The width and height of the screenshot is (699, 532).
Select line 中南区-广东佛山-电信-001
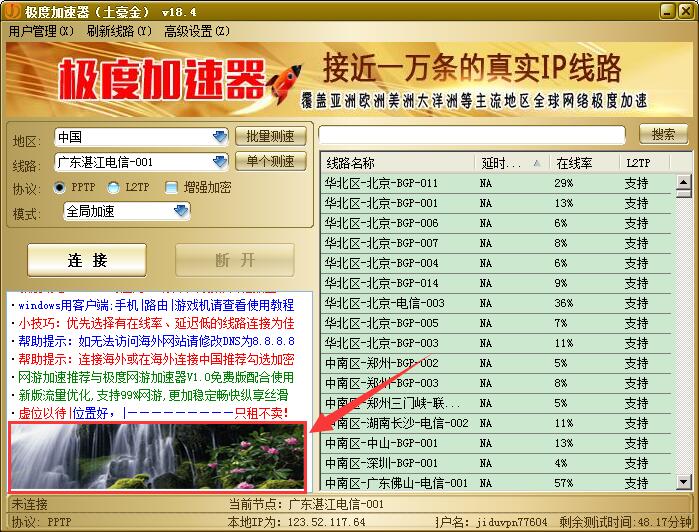(x=496, y=483)
